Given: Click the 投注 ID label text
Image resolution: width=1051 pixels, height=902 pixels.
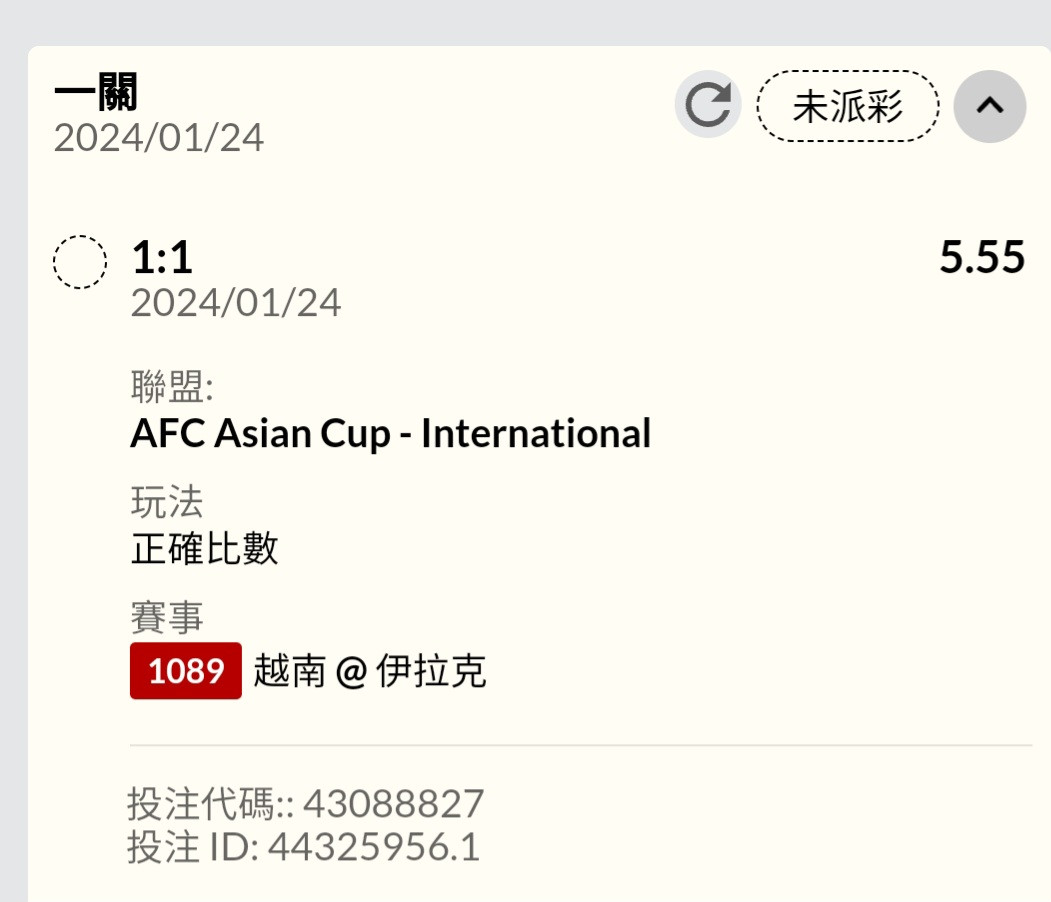Looking at the screenshot, I should click(193, 846).
